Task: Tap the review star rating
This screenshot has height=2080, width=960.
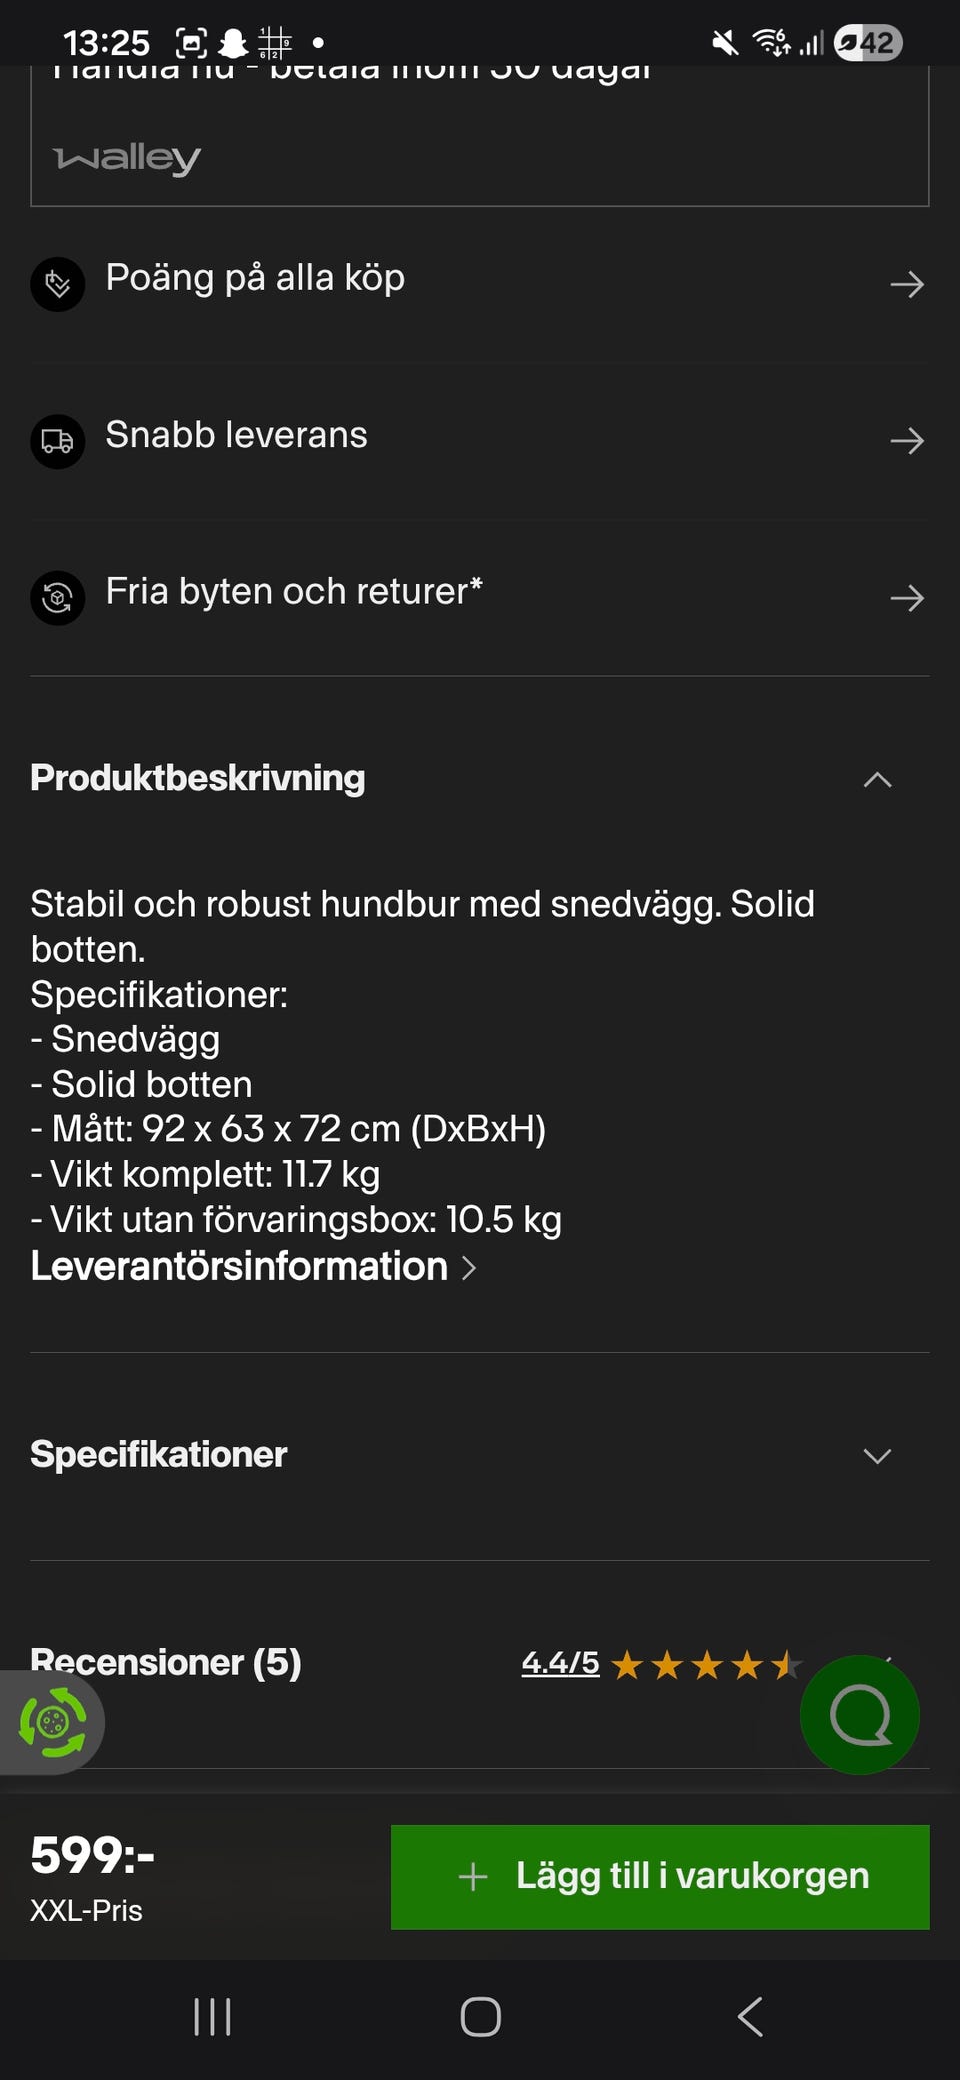Action: coord(705,1665)
